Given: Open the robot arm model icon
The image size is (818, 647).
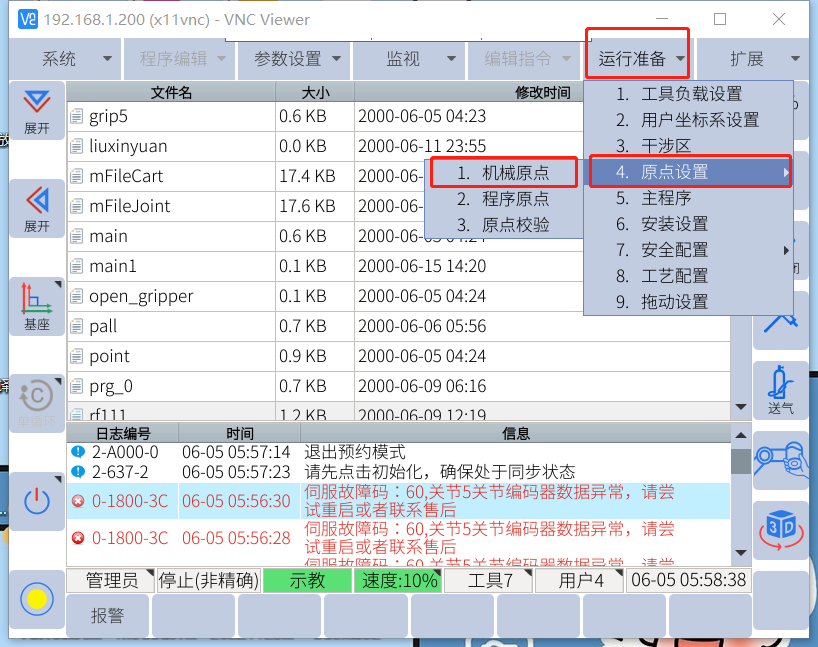Looking at the screenshot, I should pyautogui.click(x=781, y=459).
